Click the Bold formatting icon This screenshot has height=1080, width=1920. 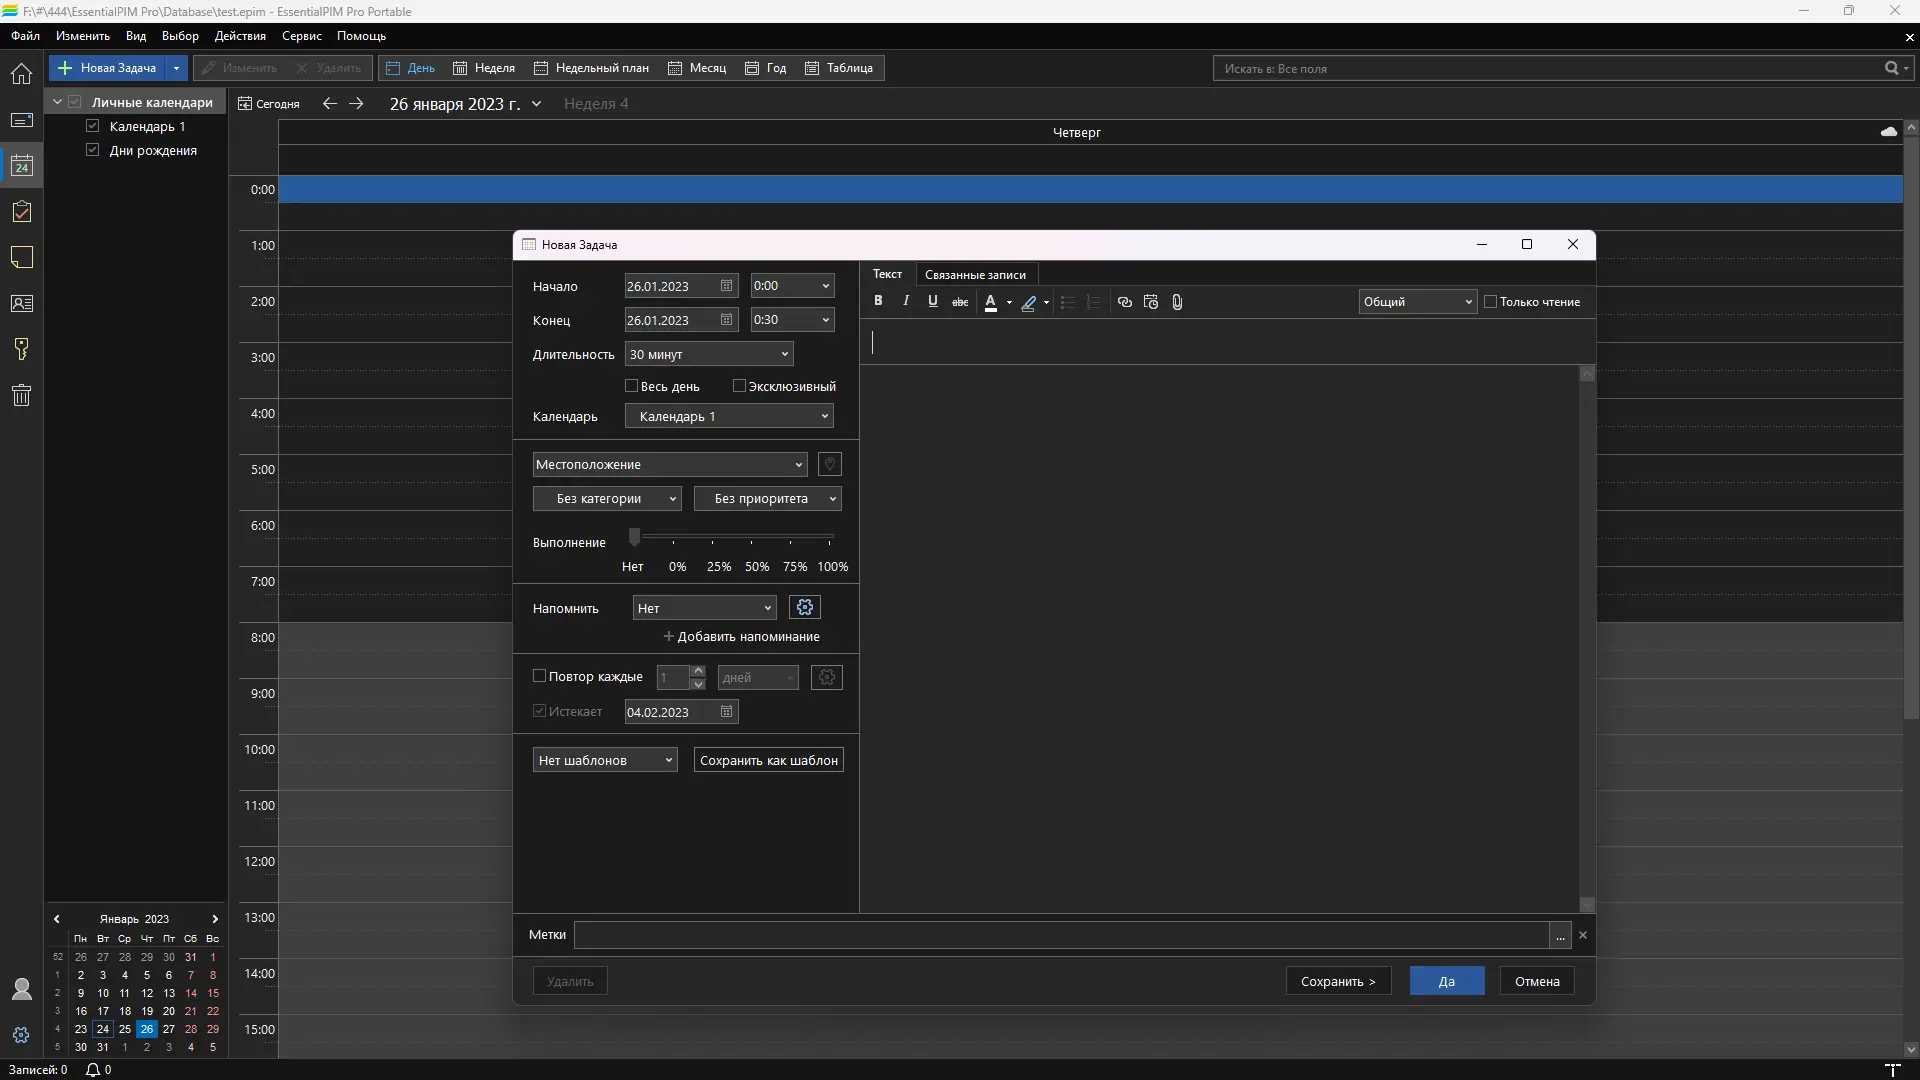pyautogui.click(x=878, y=301)
